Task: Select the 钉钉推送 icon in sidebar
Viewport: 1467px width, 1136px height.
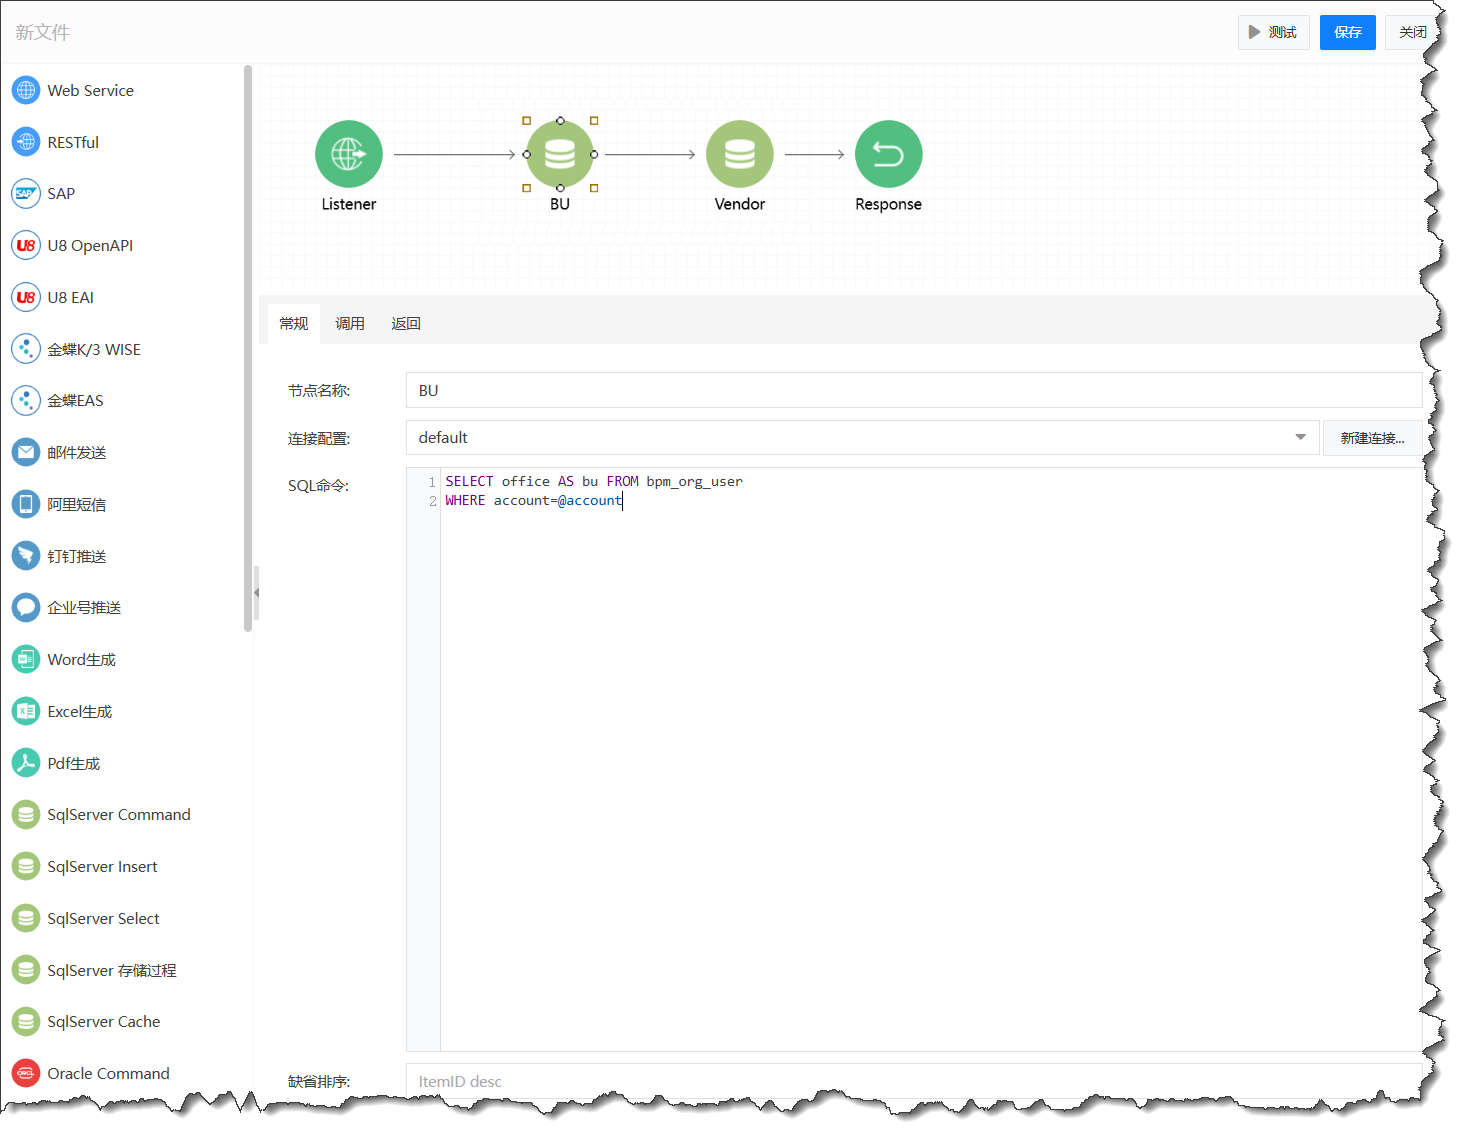Action: 26,556
